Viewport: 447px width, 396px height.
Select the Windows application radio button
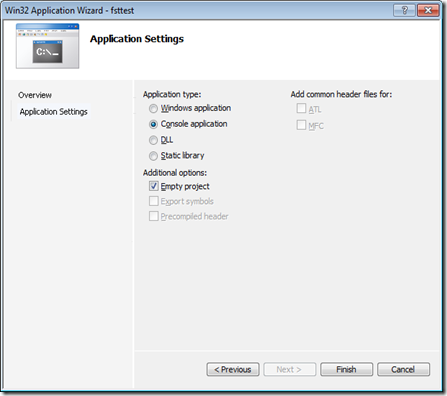[x=153, y=109]
